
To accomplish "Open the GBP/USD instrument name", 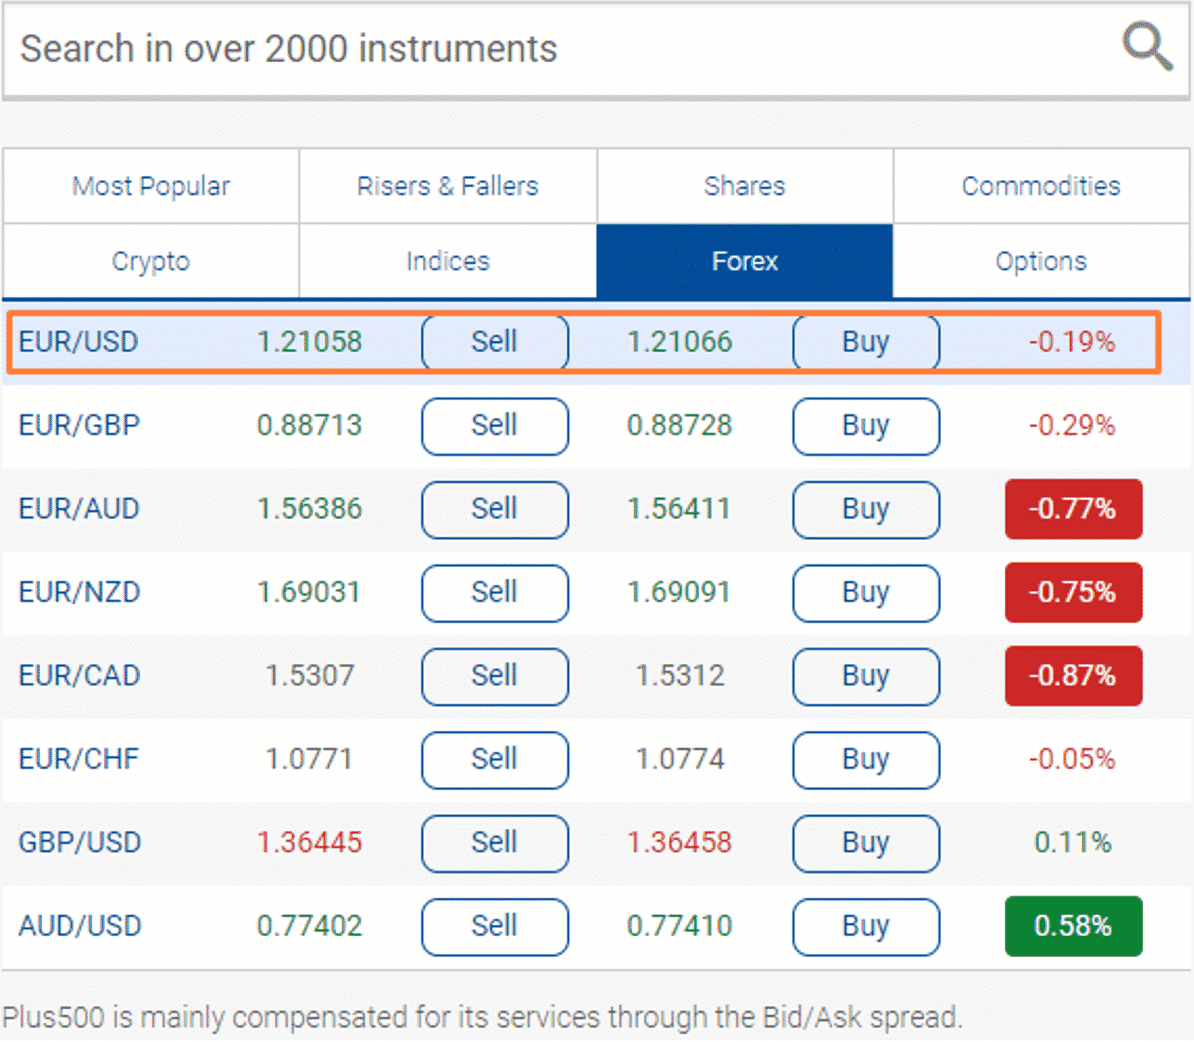I will [x=80, y=842].
